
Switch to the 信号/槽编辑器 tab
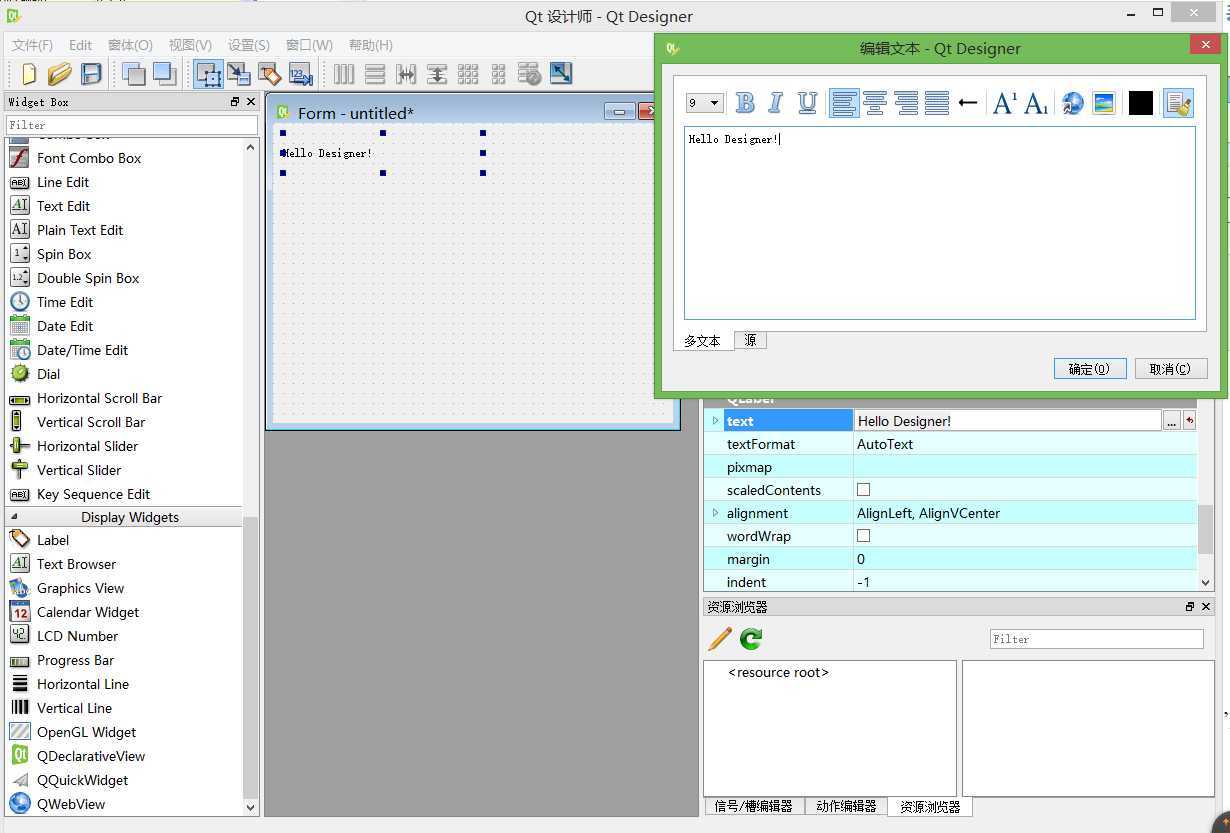pos(754,806)
